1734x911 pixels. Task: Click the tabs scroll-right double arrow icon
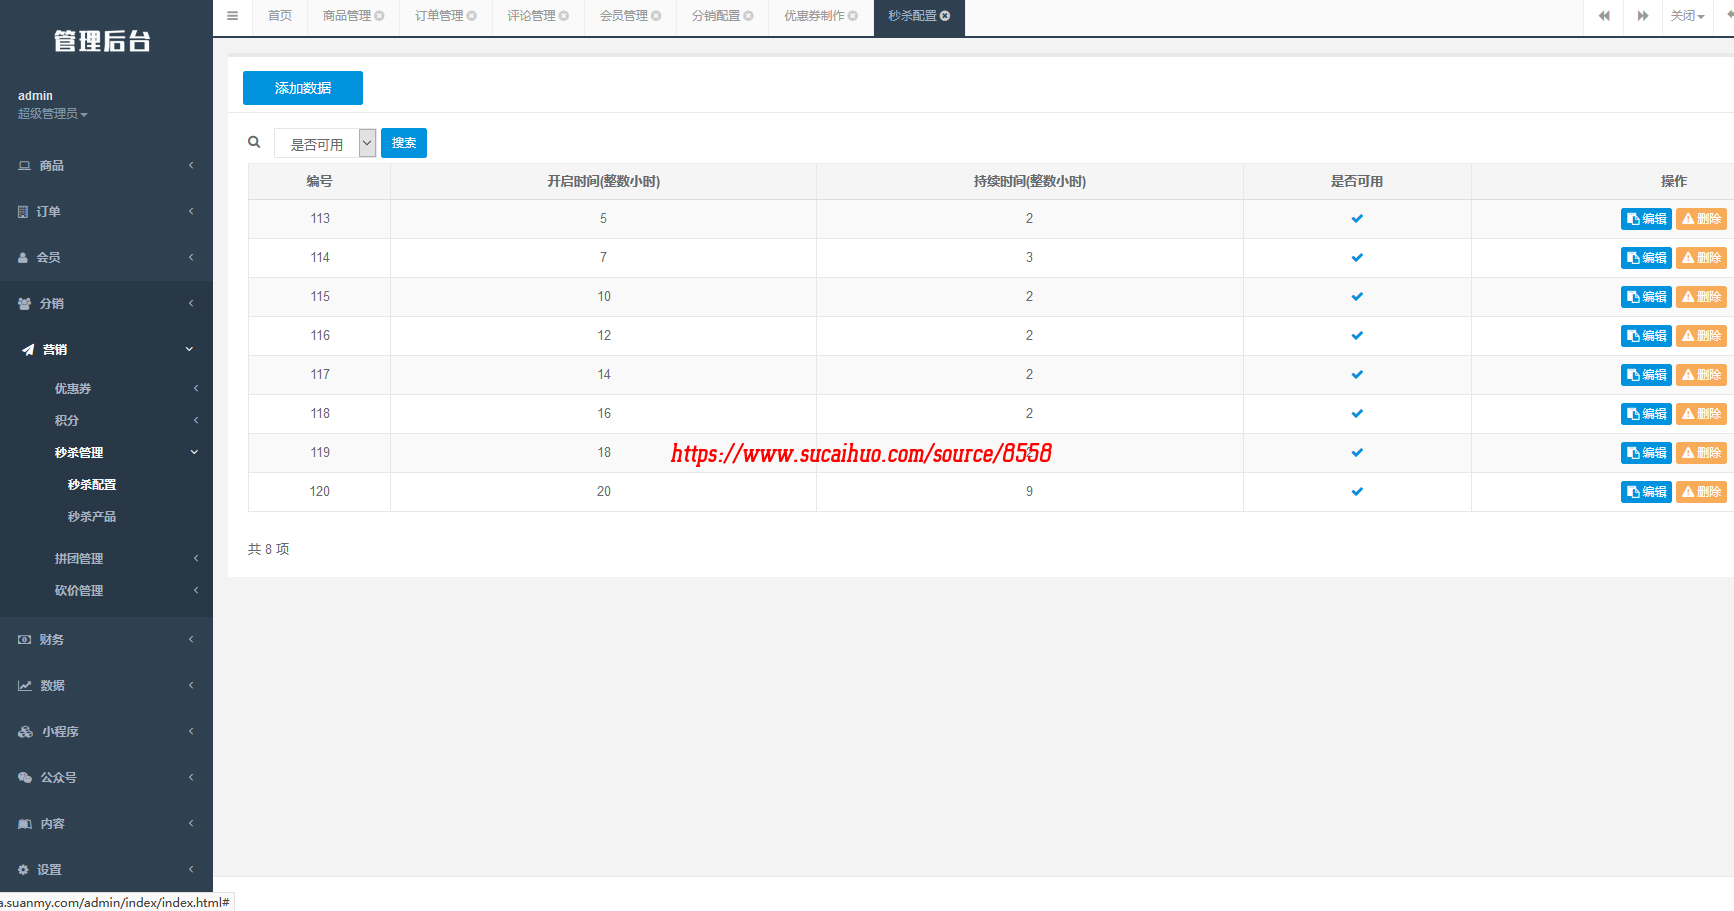[1642, 16]
